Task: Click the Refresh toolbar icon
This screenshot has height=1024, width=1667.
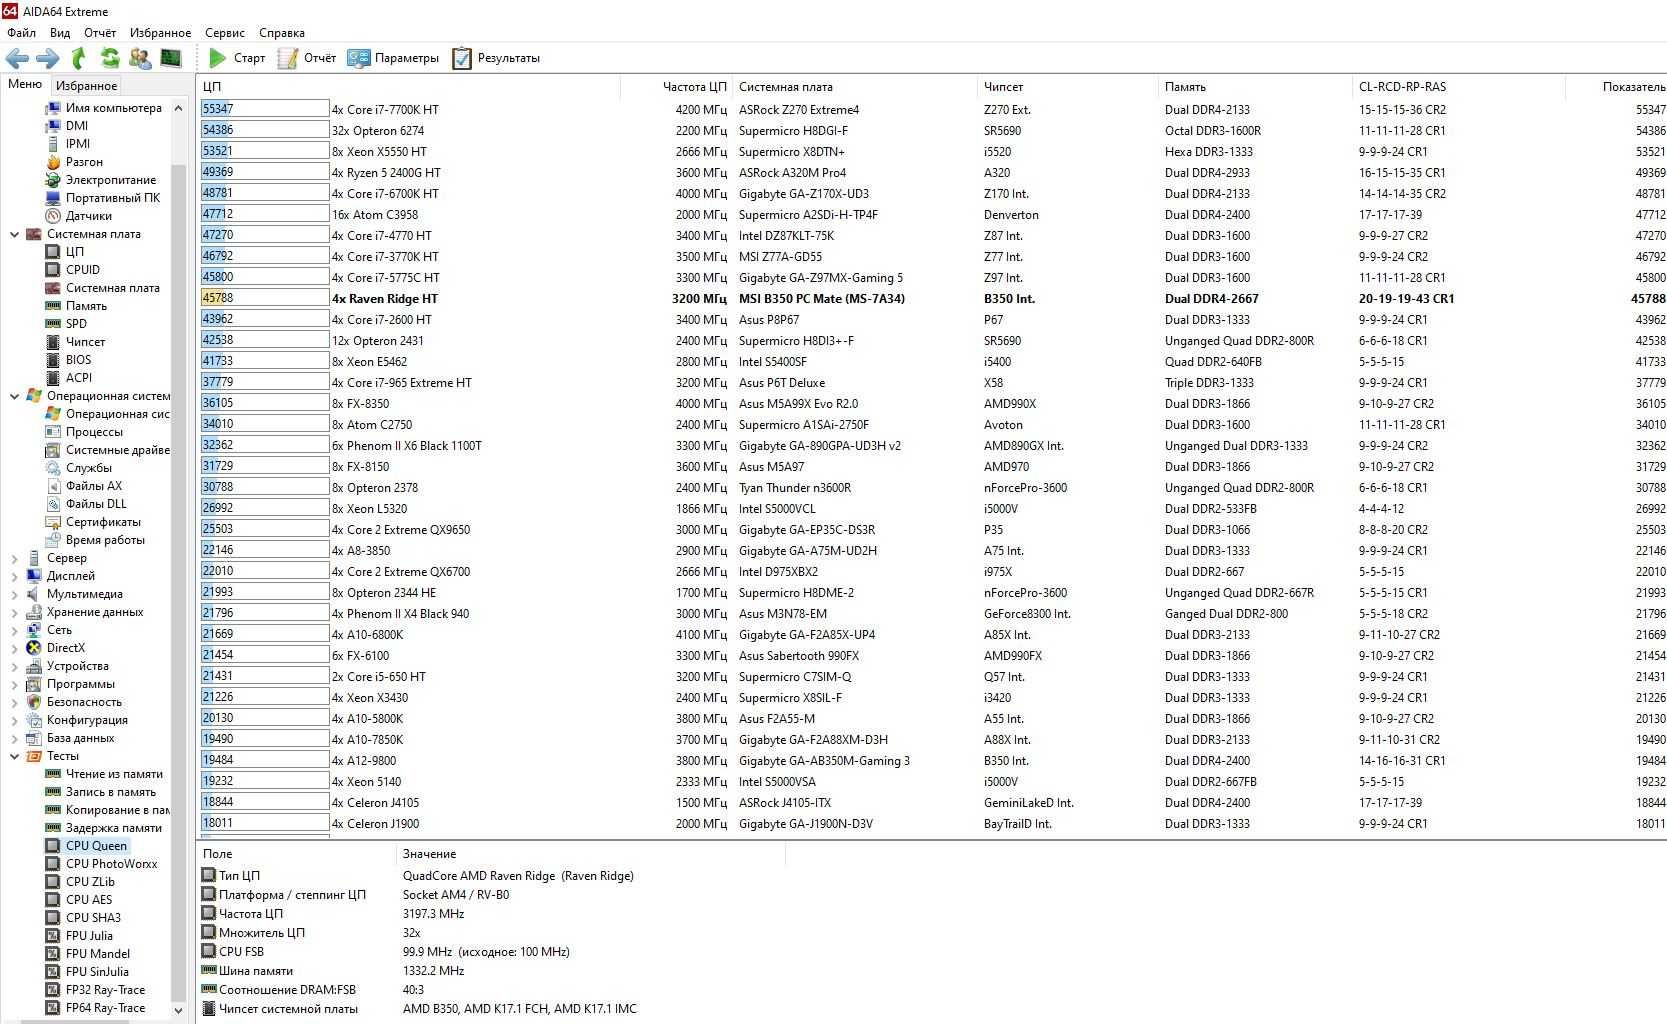Action: [x=110, y=58]
